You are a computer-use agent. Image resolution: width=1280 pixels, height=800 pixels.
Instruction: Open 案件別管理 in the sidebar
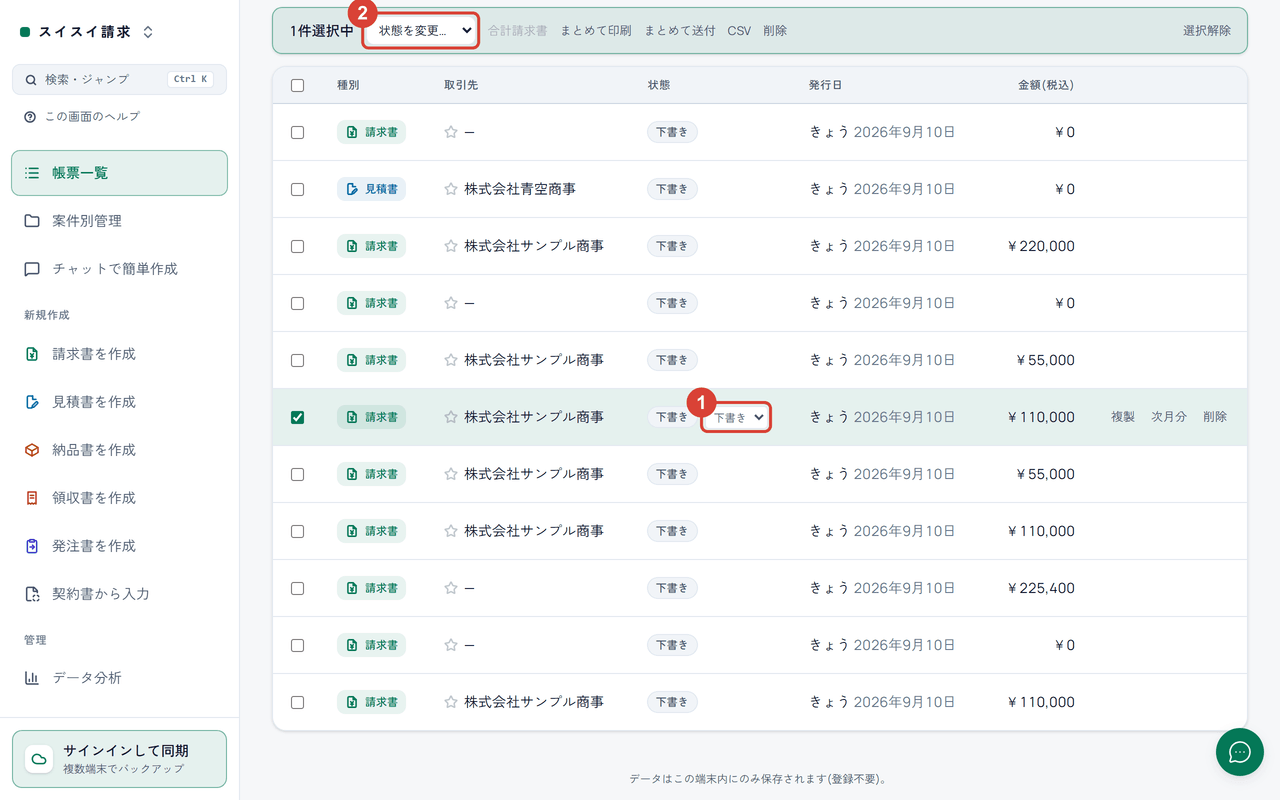120,221
